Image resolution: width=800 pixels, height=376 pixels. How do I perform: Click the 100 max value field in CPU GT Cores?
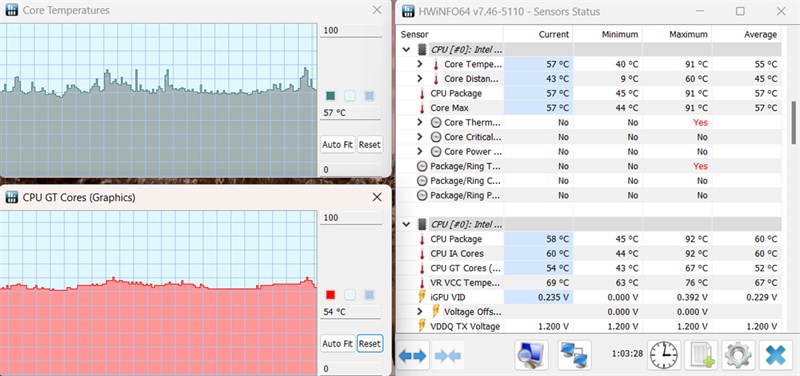point(351,218)
